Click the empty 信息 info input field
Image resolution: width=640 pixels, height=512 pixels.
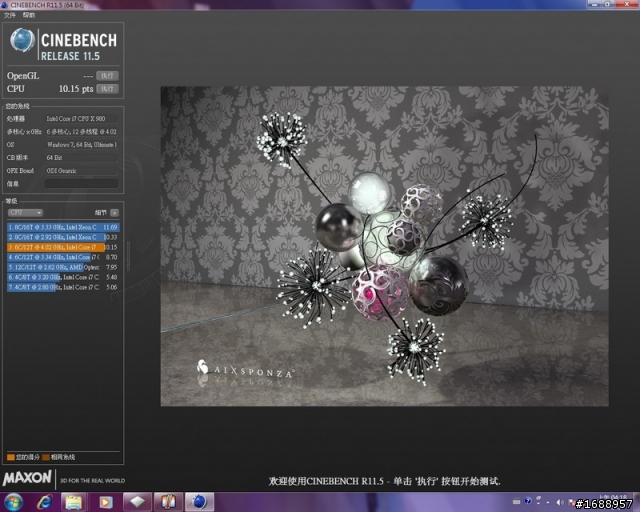click(x=82, y=183)
